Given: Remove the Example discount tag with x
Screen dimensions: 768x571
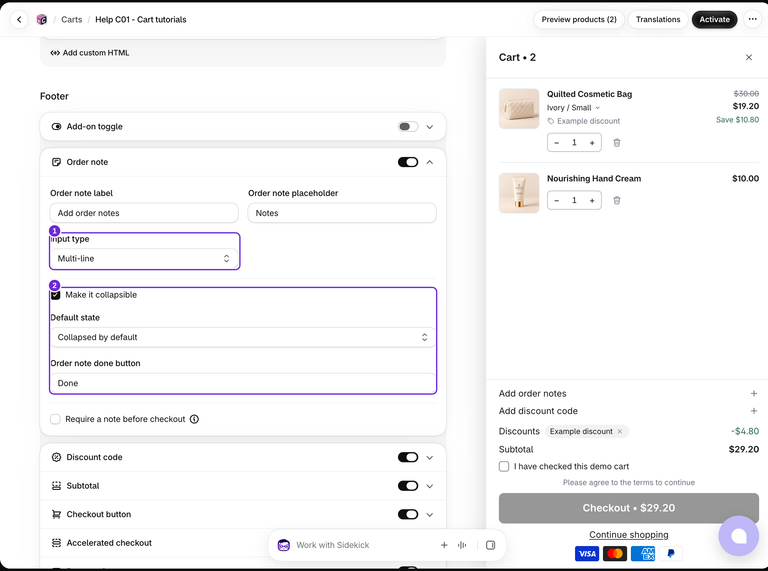Looking at the screenshot, I should click(620, 431).
